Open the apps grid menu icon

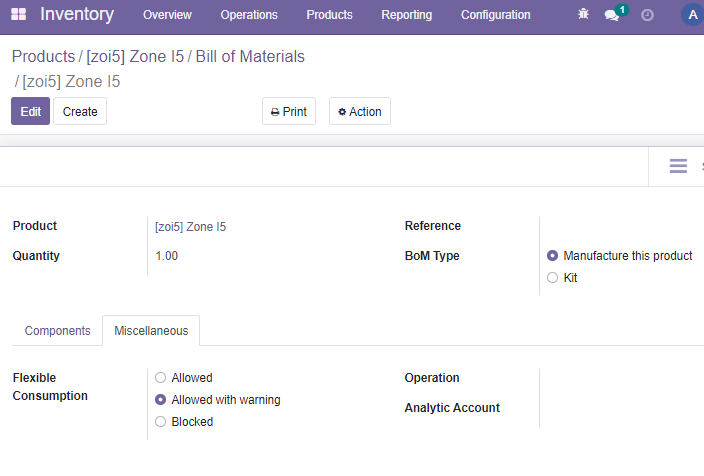tap(18, 14)
